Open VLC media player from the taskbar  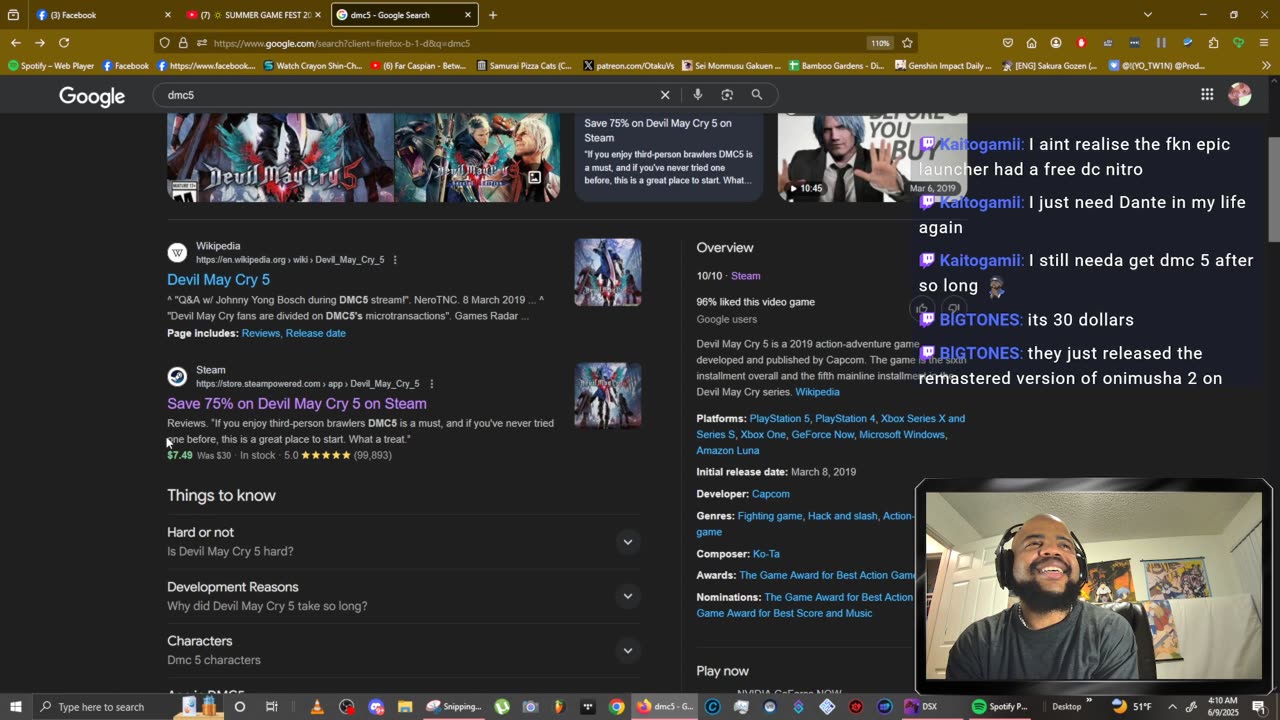(317, 707)
